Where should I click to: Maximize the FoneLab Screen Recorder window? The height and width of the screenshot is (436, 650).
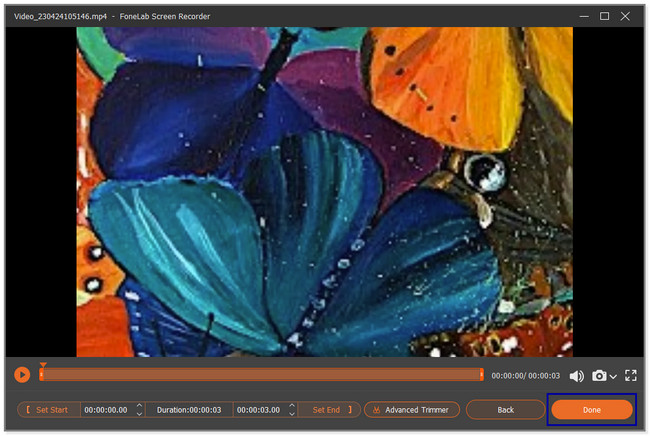[x=604, y=17]
